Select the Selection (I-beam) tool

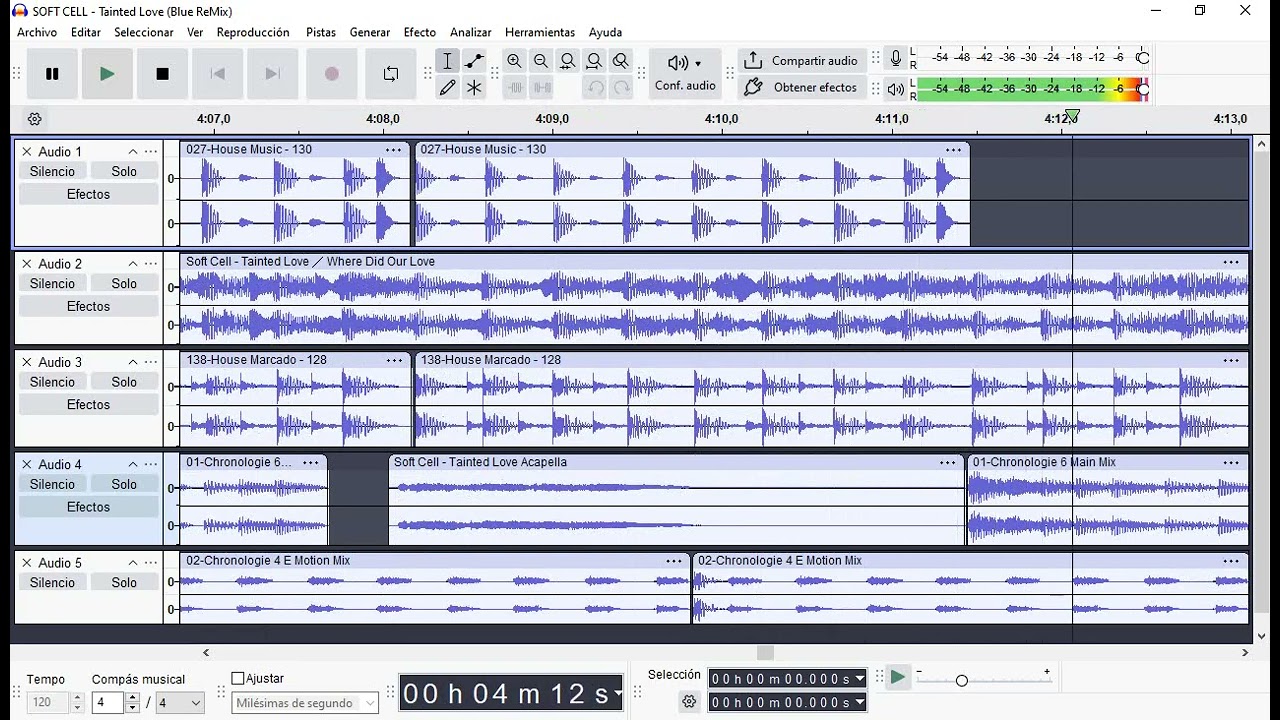(x=447, y=61)
